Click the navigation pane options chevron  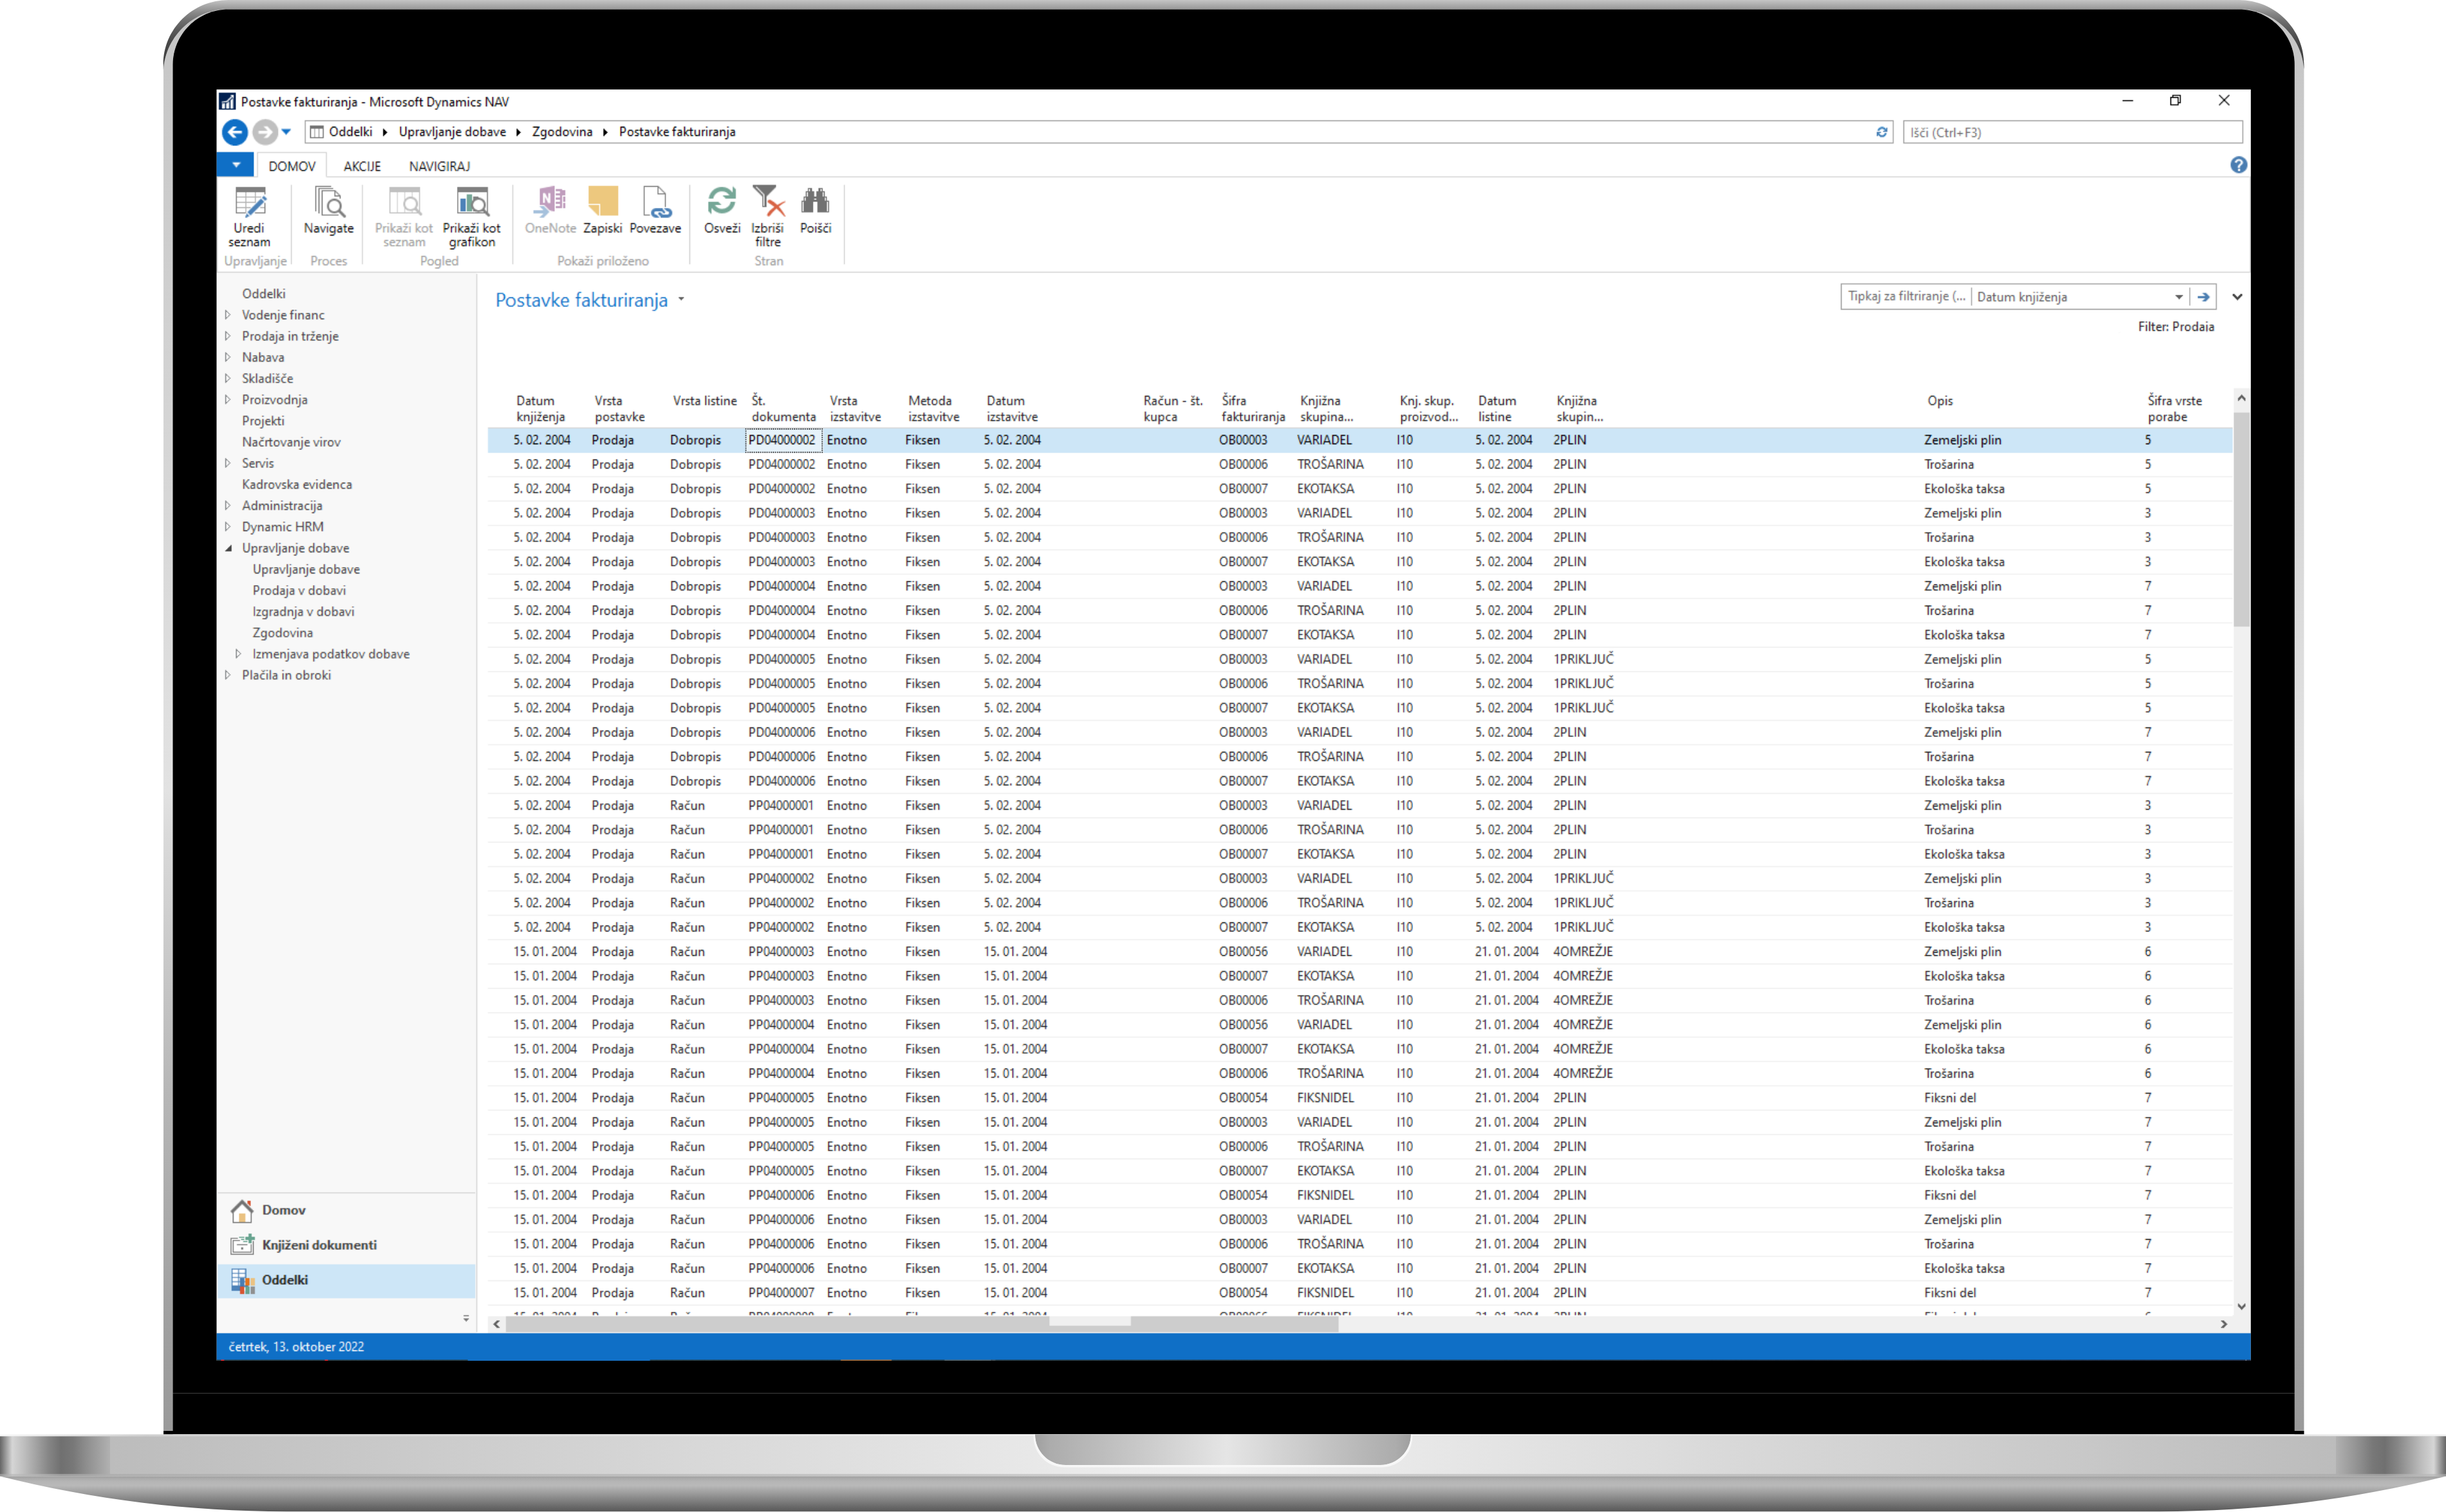pos(466,1318)
